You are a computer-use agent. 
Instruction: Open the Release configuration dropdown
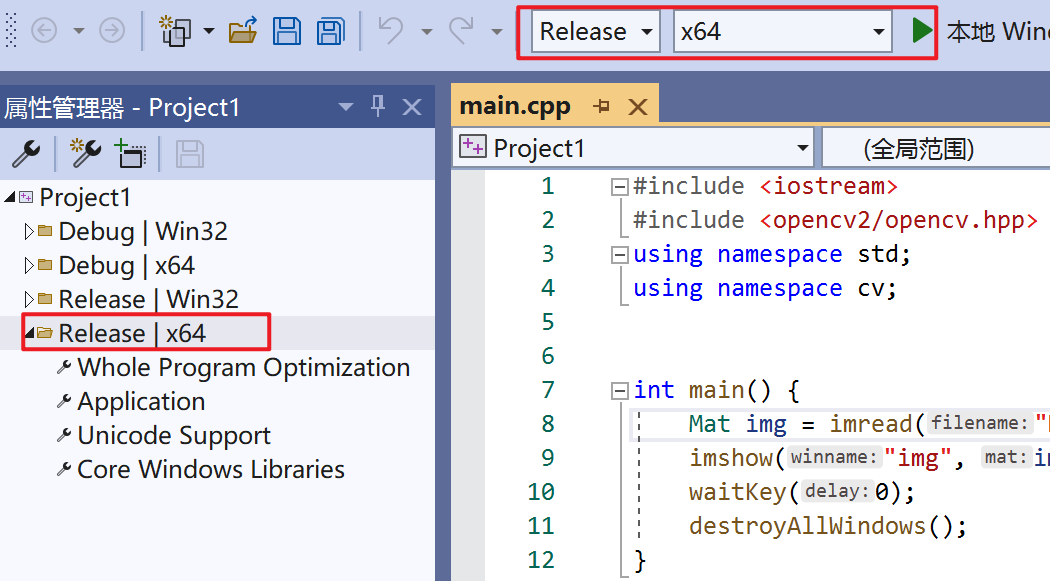596,31
